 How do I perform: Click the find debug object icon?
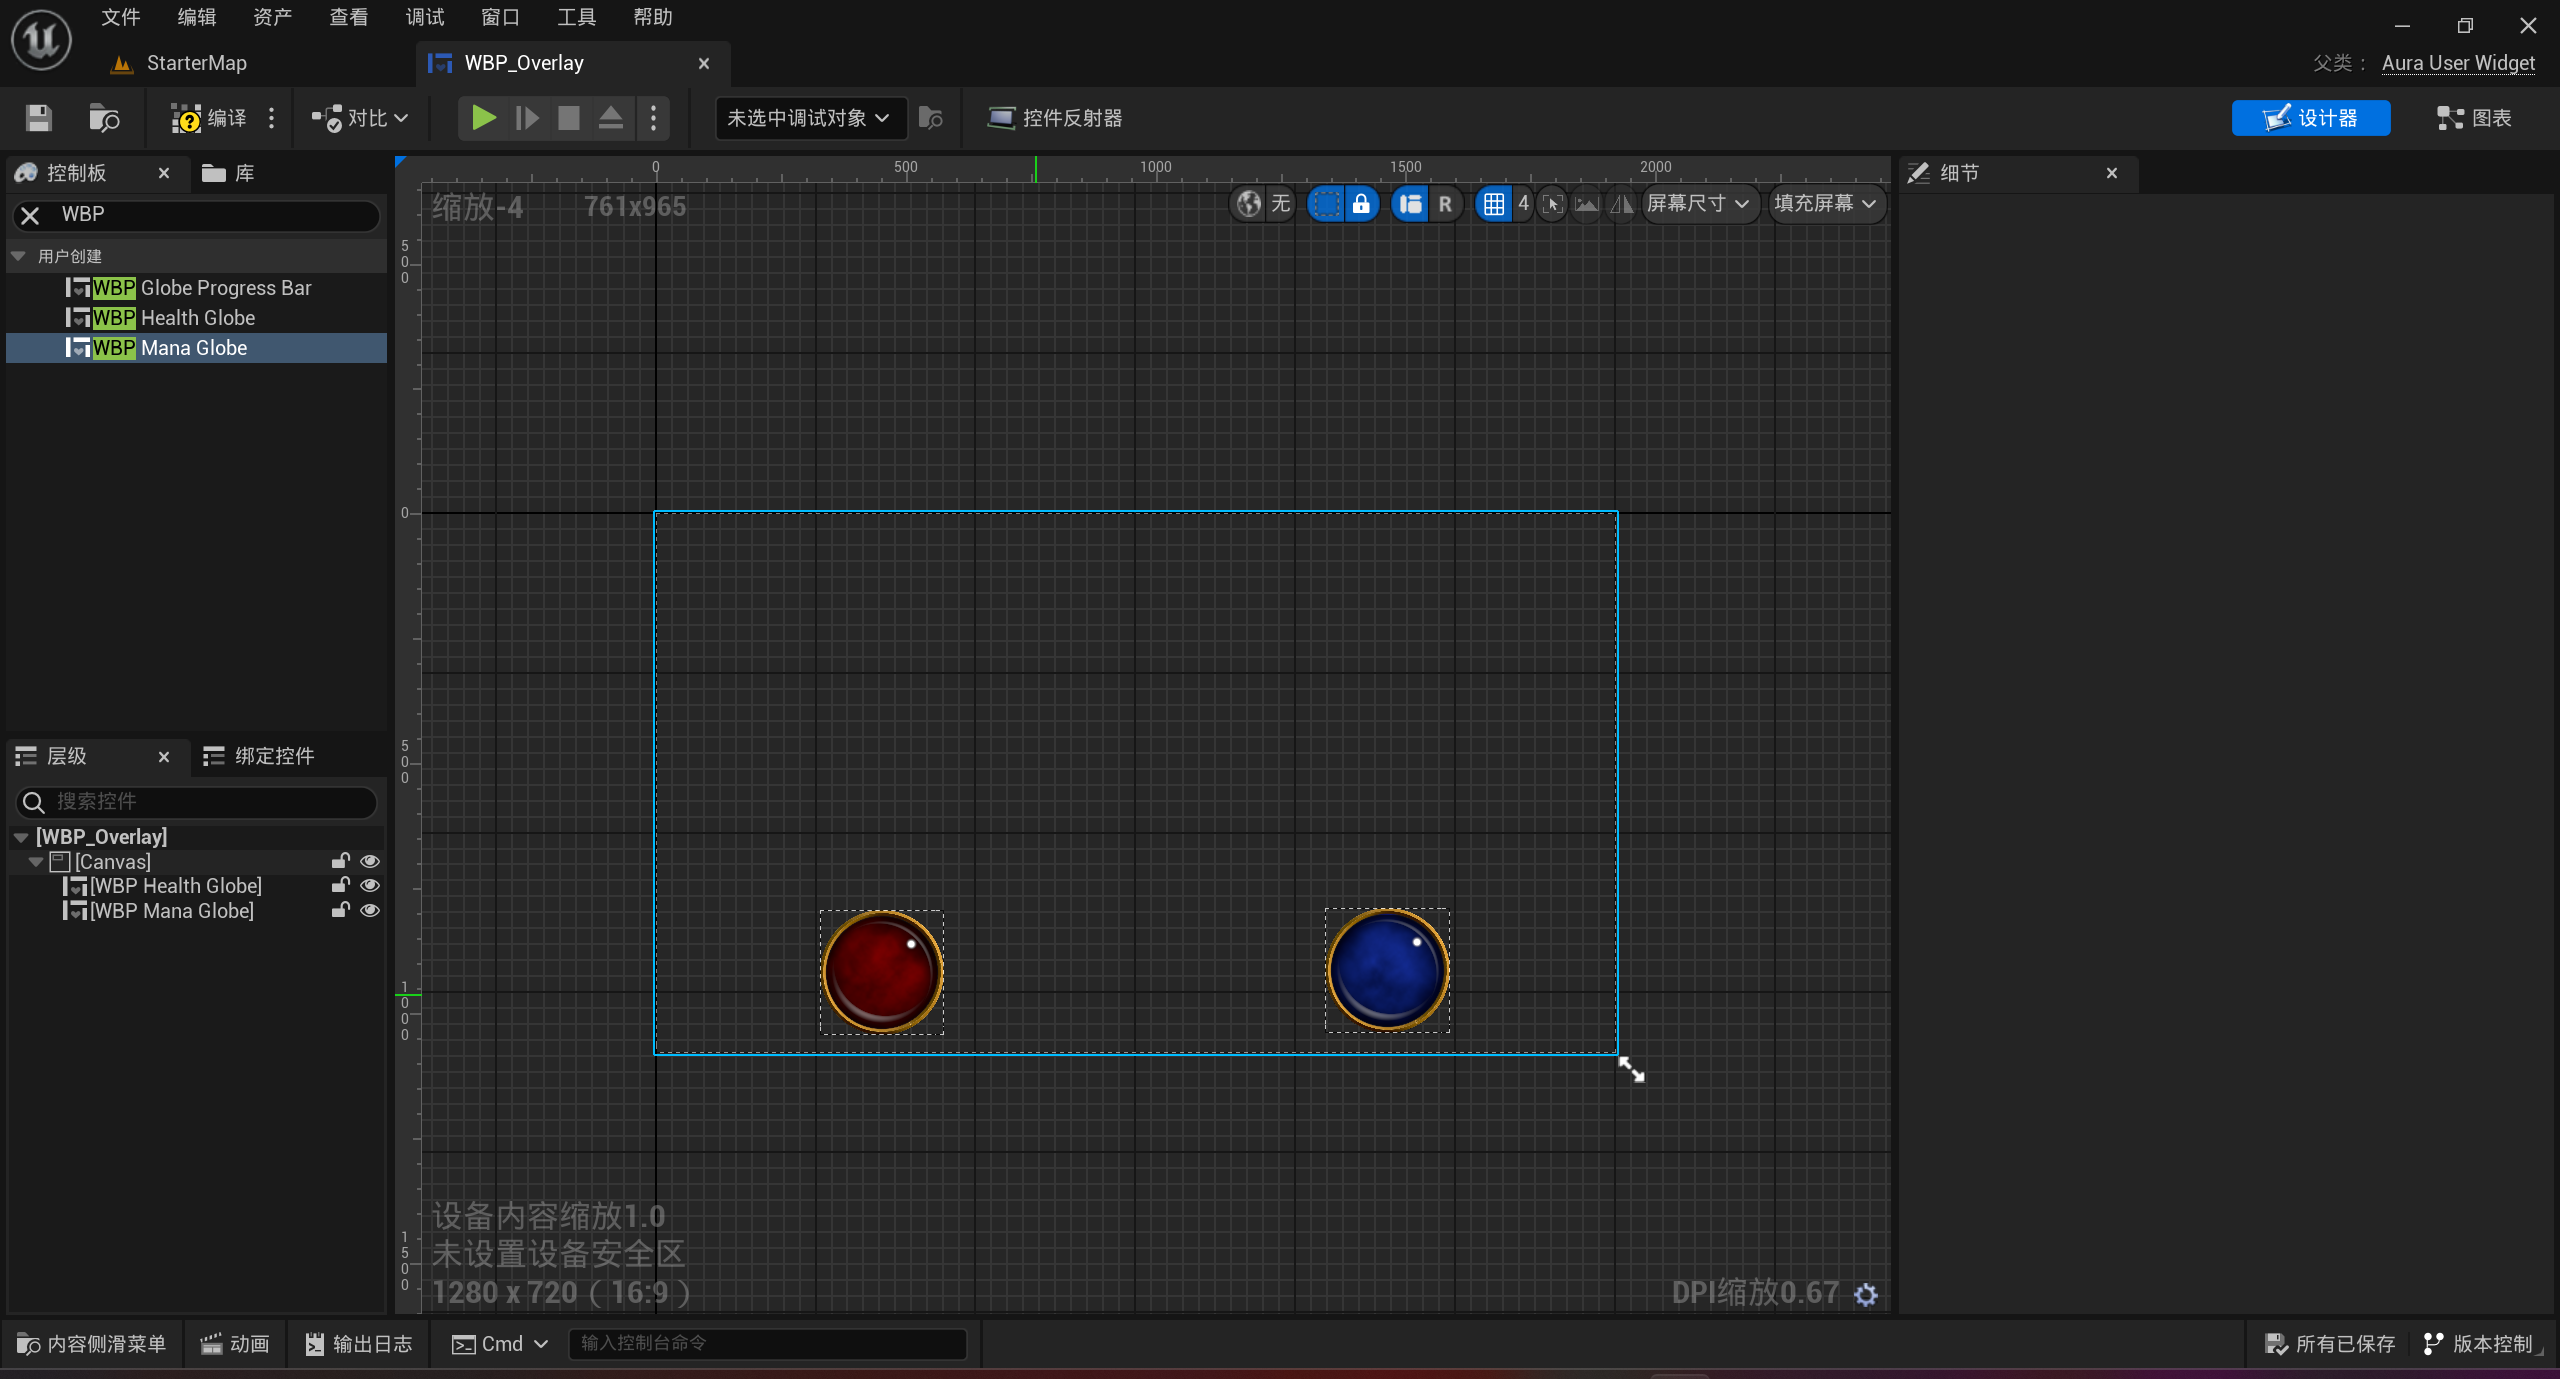(930, 118)
